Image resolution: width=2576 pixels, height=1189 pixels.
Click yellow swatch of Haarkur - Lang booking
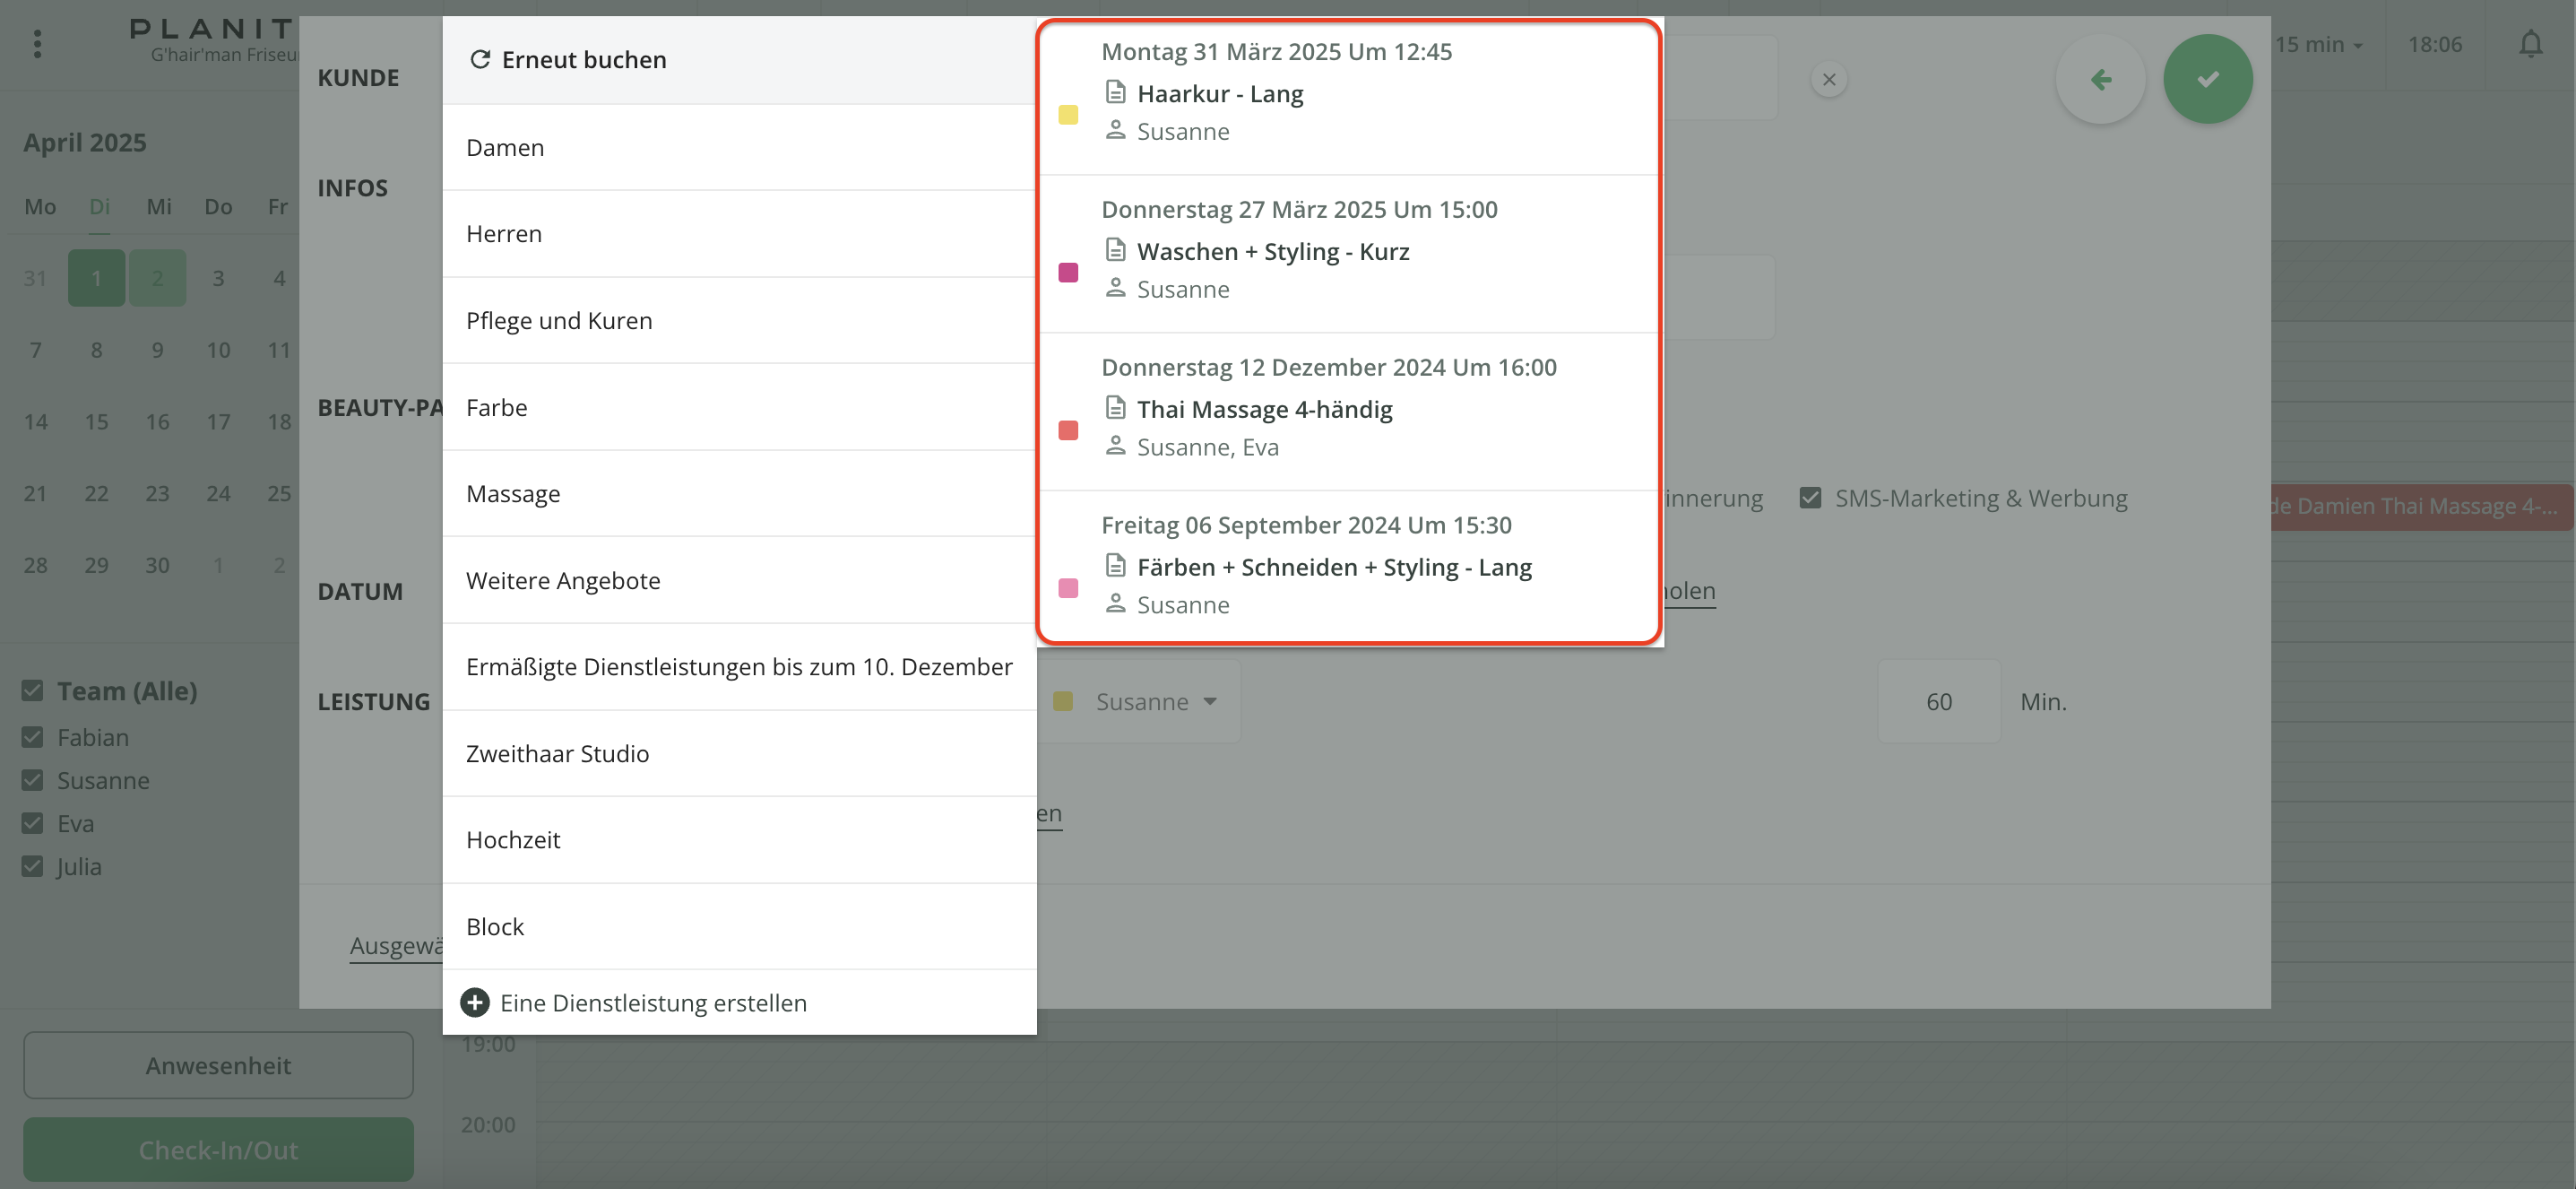click(x=1068, y=115)
